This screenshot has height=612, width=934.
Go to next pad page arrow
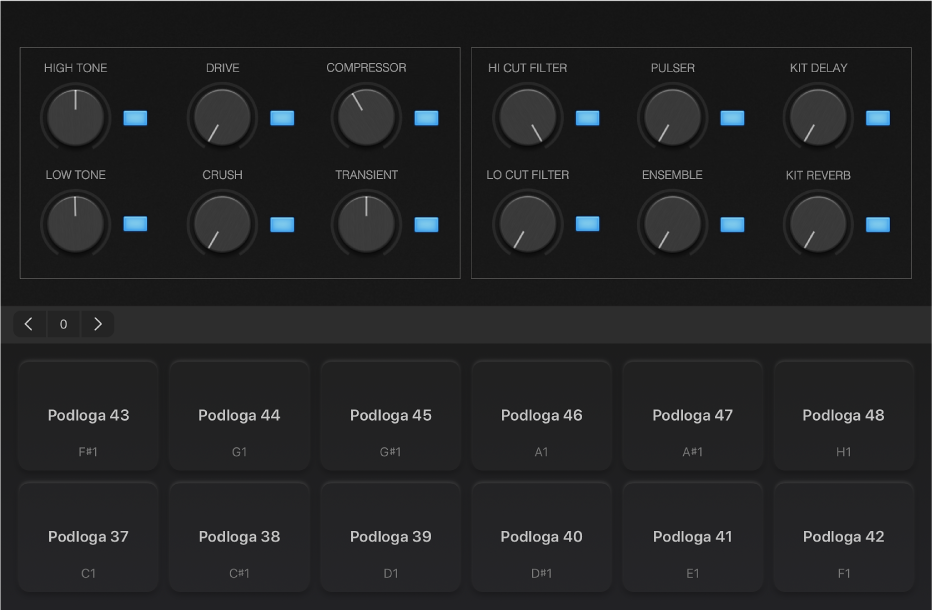point(98,324)
